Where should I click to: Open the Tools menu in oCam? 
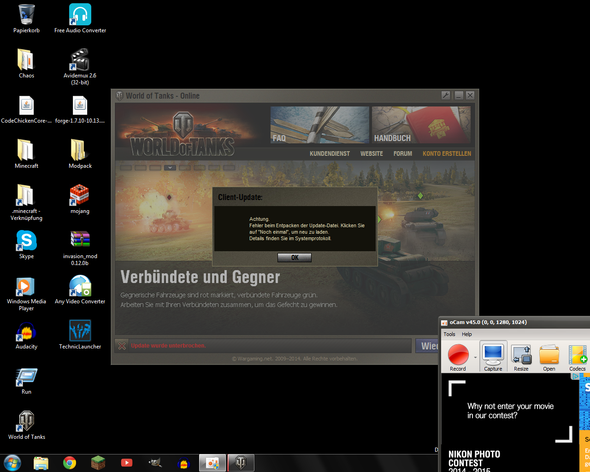tap(449, 334)
